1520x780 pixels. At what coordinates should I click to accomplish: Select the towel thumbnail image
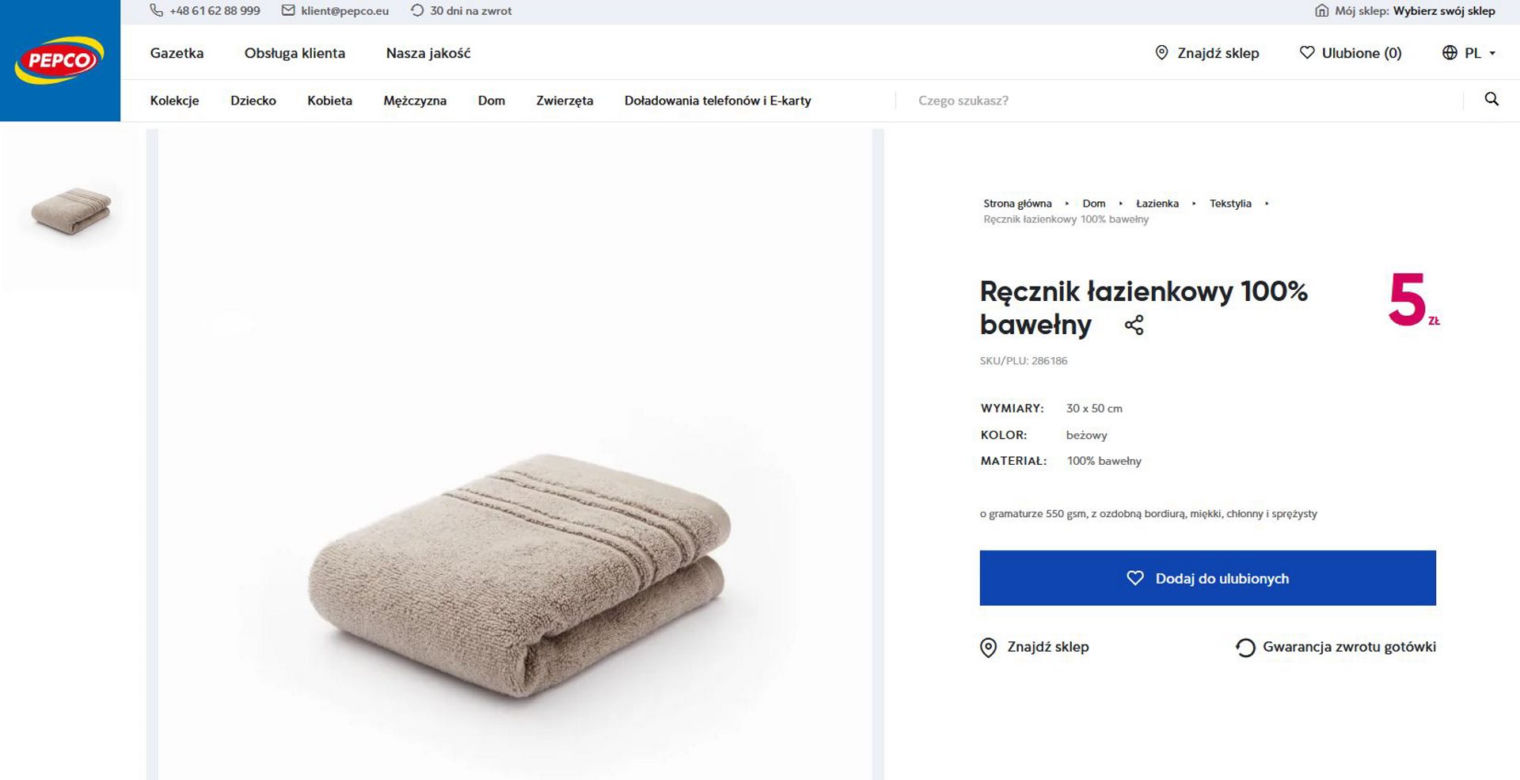point(70,210)
